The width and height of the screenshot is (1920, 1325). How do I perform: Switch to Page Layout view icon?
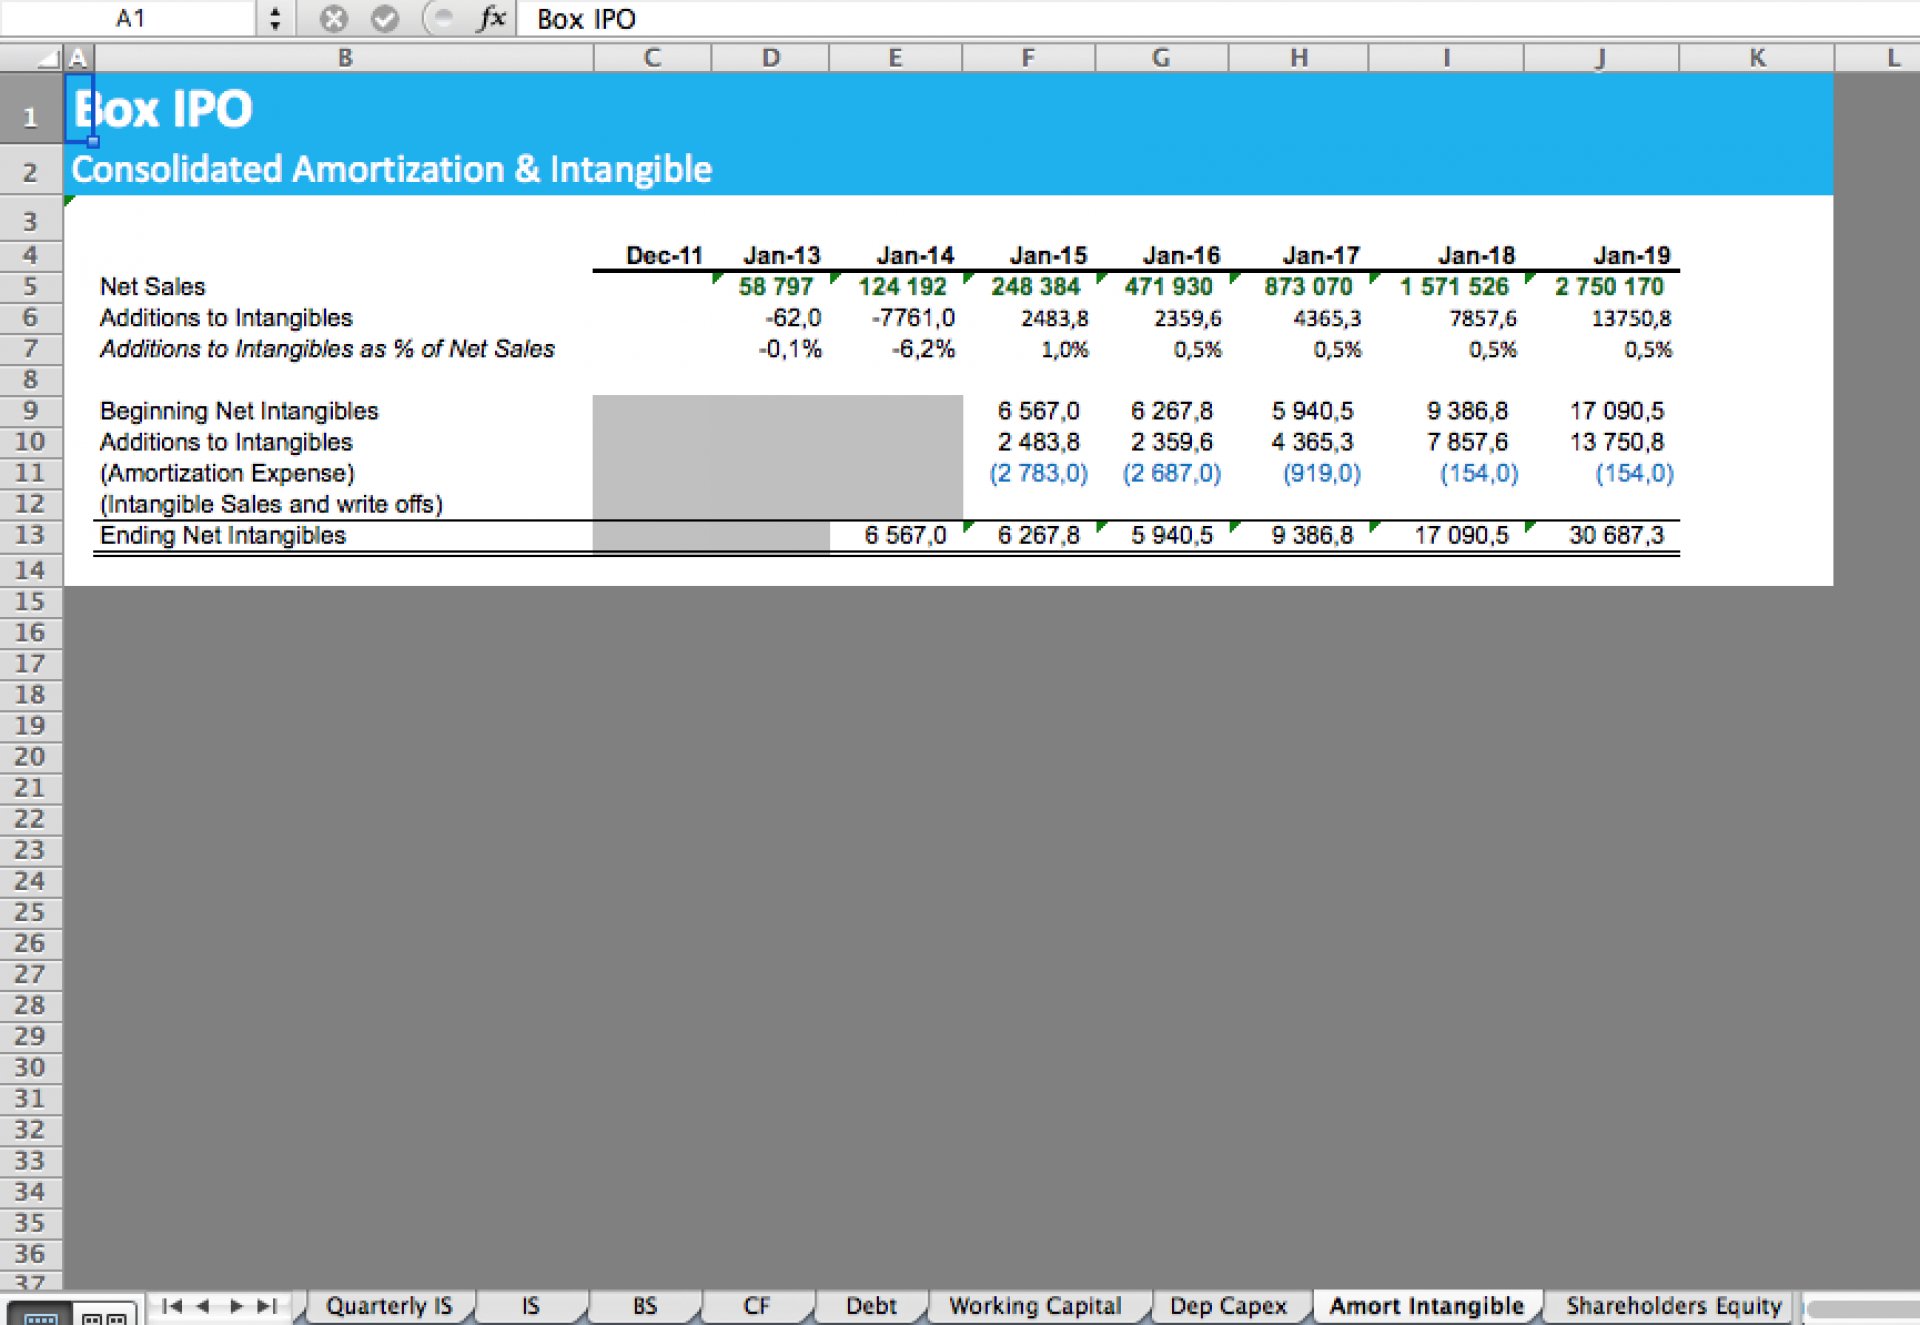(104, 1316)
